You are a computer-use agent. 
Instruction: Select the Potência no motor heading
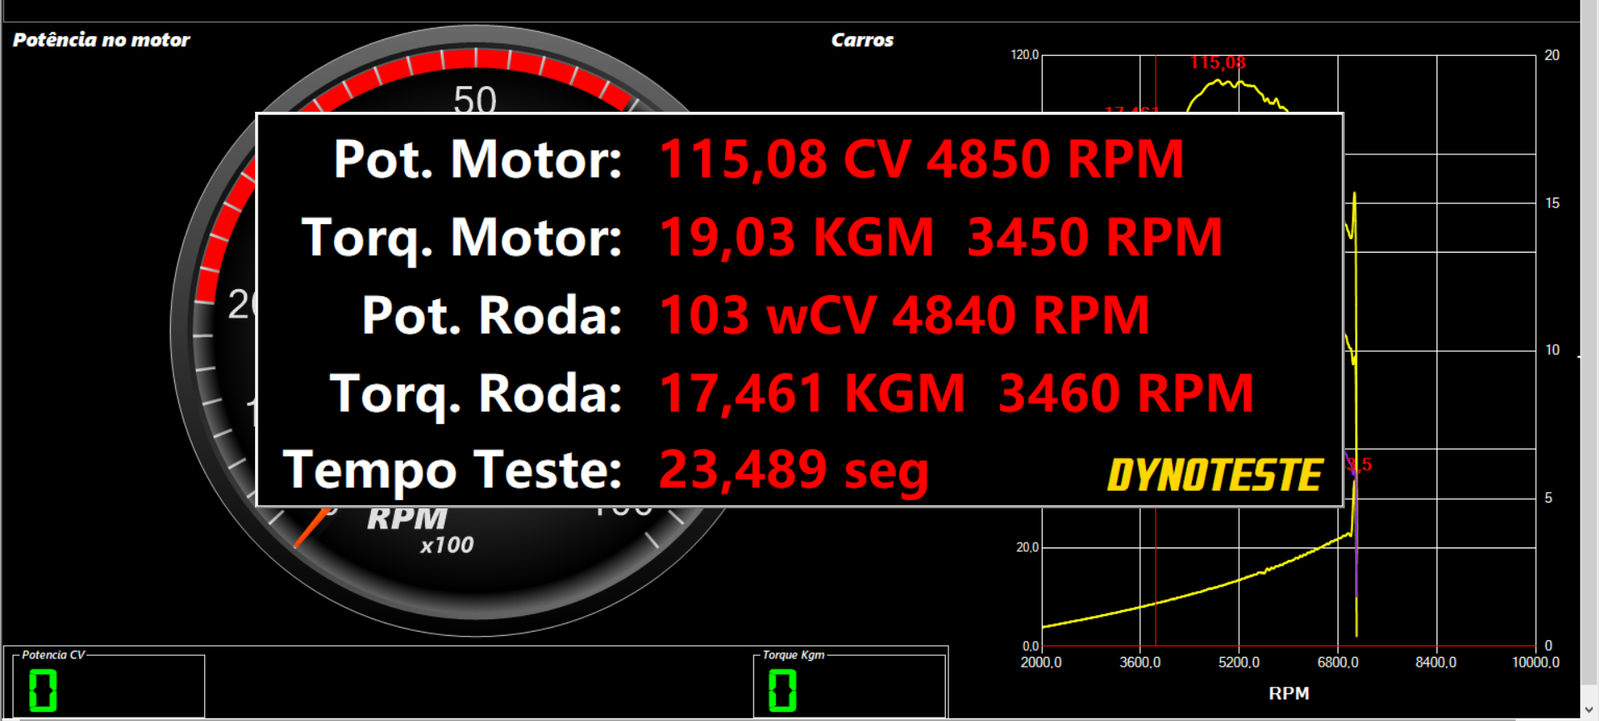tap(101, 40)
